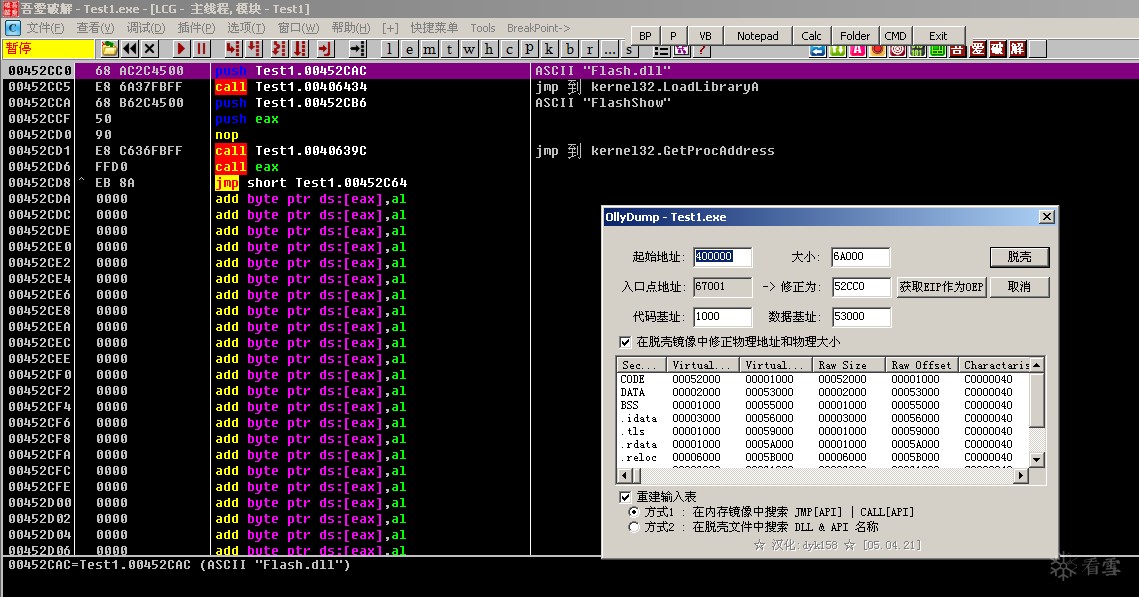Show the Run trace with the '...' button
The image size is (1139, 597).
(x=609, y=49)
